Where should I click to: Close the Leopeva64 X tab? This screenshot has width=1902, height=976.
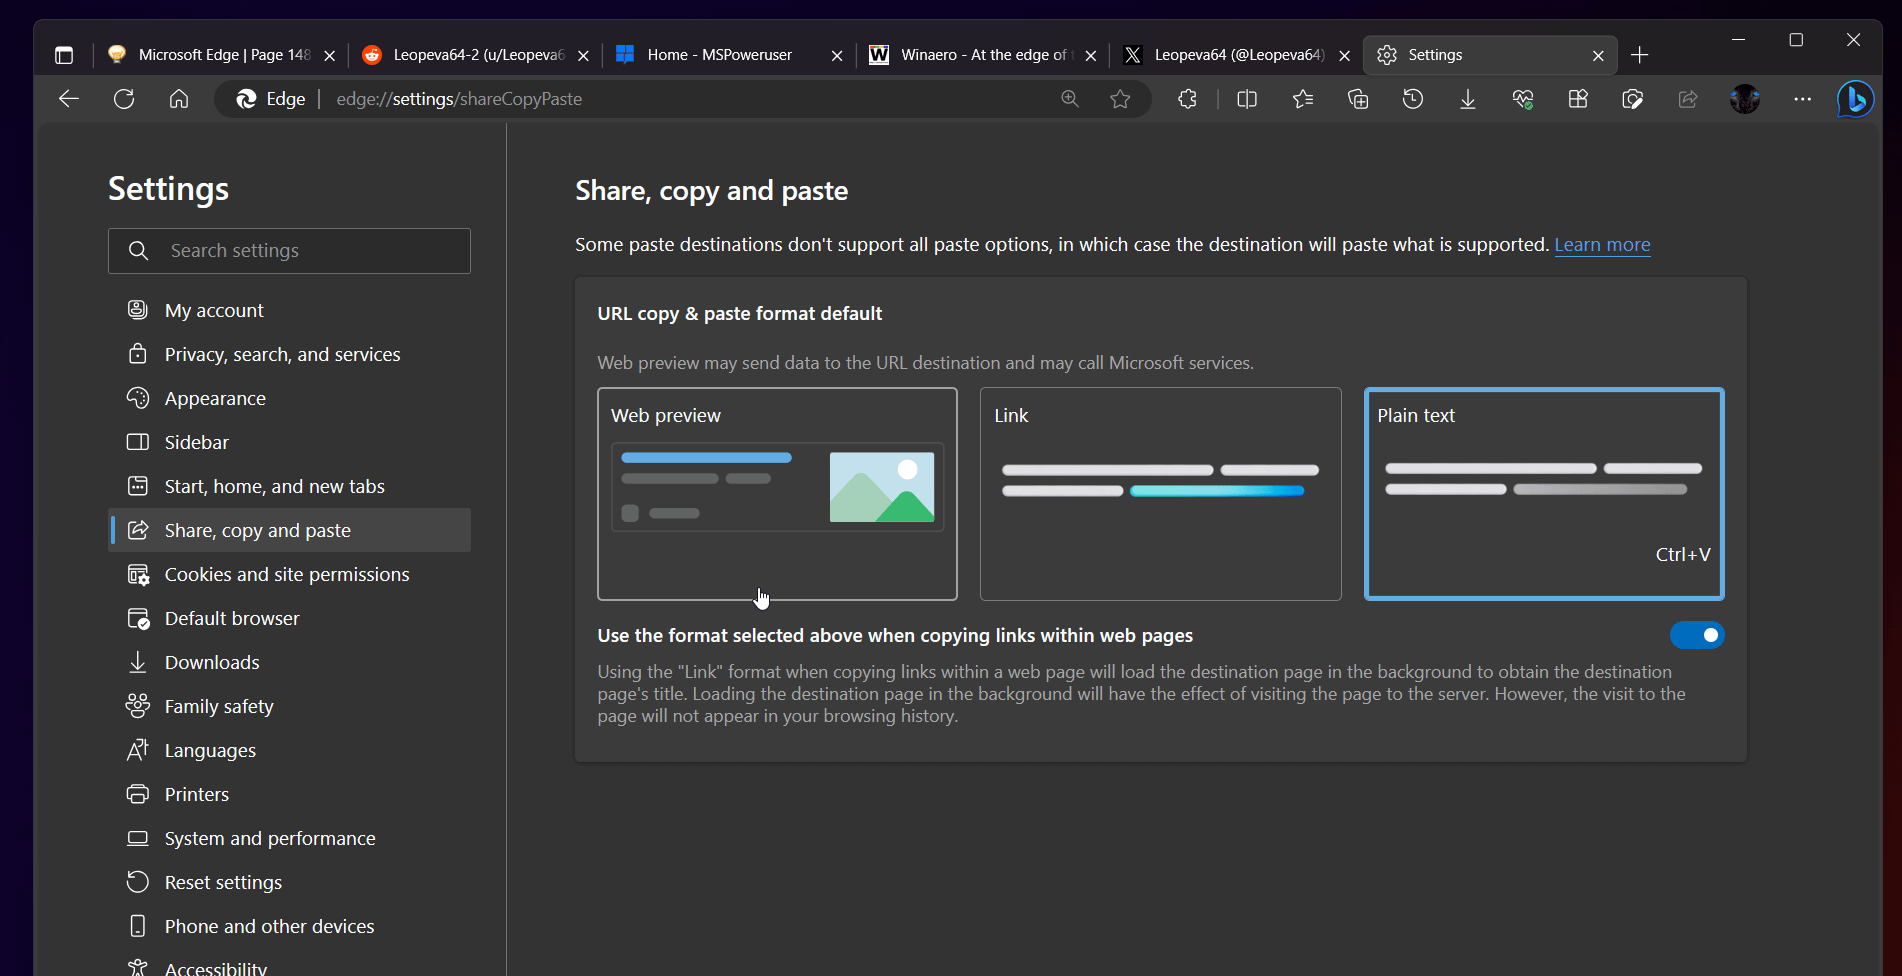[1344, 56]
